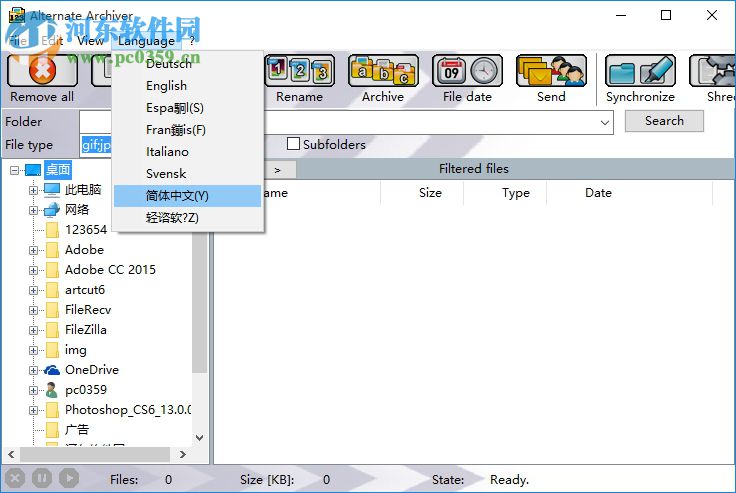Choose Svensk from Language menu
The width and height of the screenshot is (736, 493).
188,174
